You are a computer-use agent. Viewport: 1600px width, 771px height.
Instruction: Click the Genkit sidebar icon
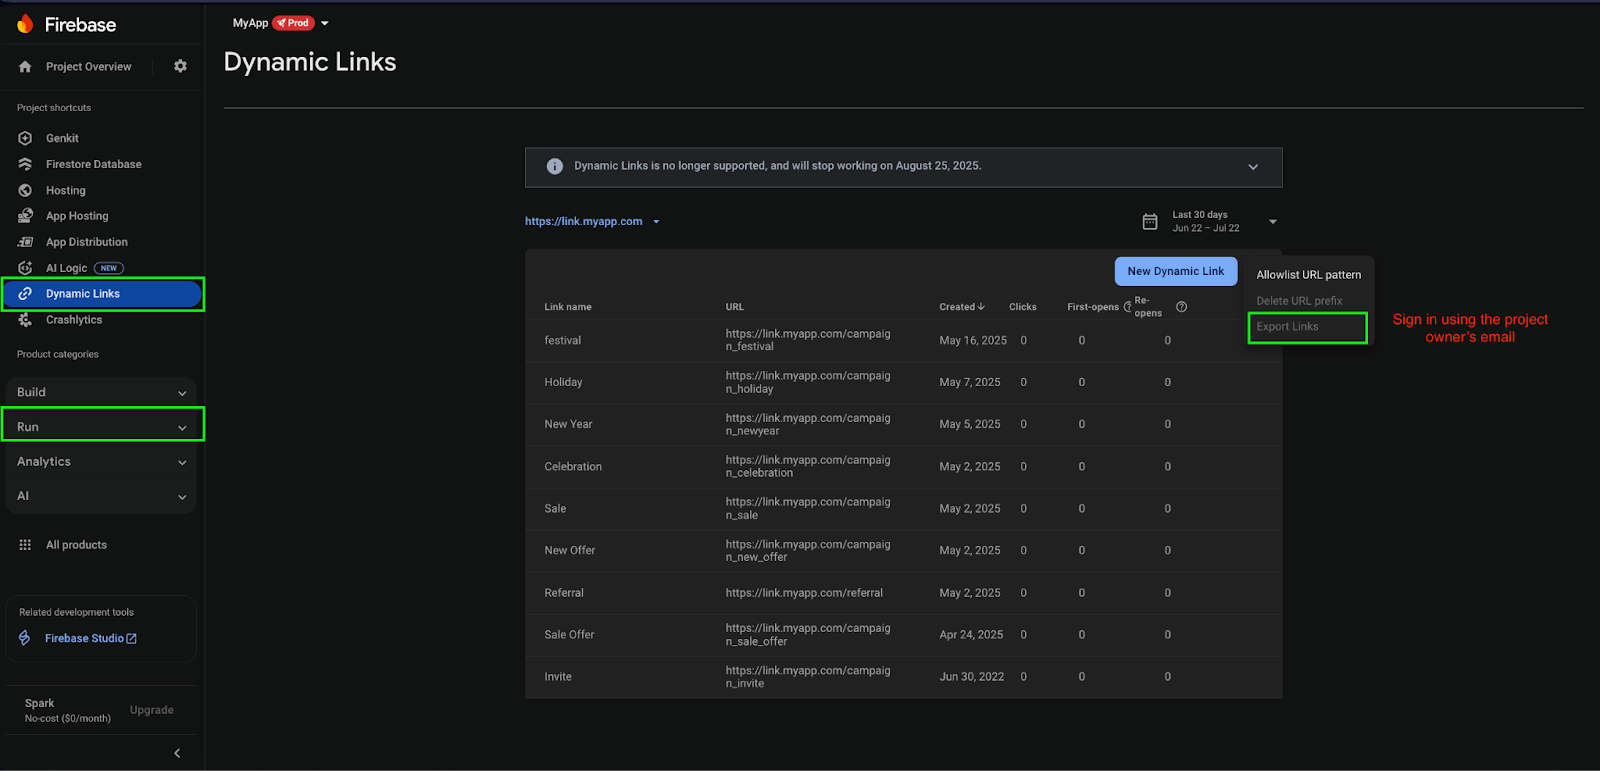point(25,138)
